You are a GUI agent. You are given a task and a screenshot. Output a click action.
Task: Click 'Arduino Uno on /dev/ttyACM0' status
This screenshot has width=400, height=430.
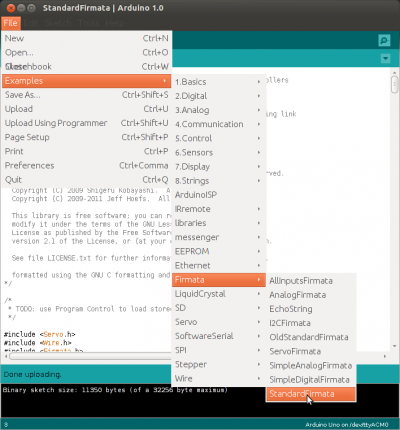pos(347,425)
